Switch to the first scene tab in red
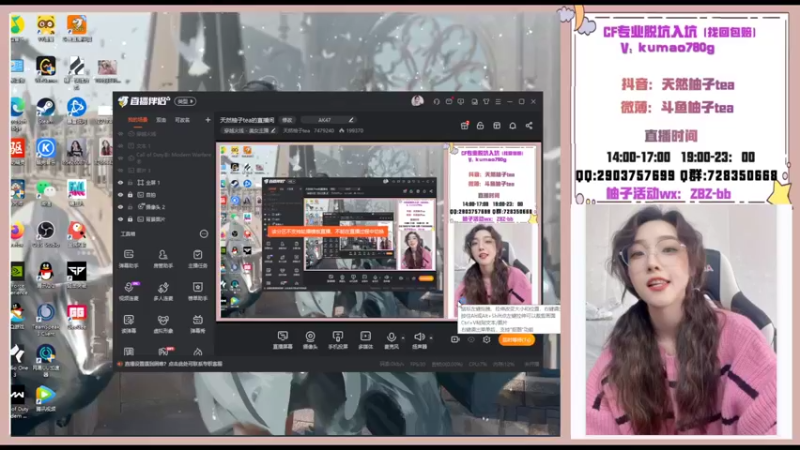800x450 pixels. [138, 120]
